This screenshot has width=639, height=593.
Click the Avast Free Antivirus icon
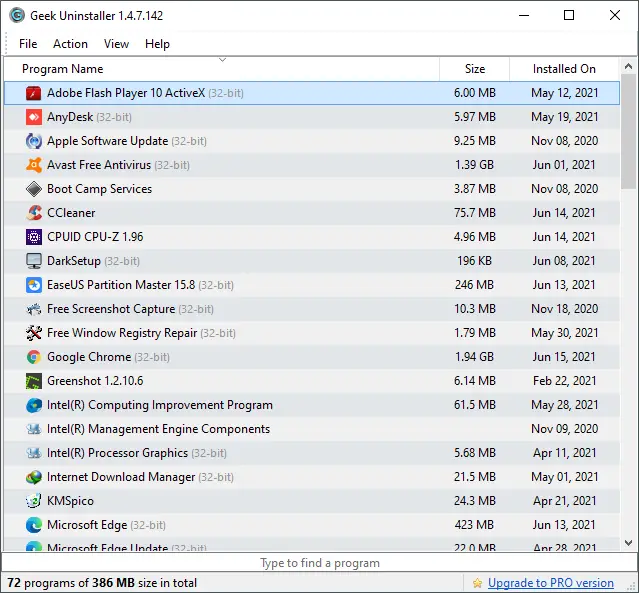(x=33, y=165)
